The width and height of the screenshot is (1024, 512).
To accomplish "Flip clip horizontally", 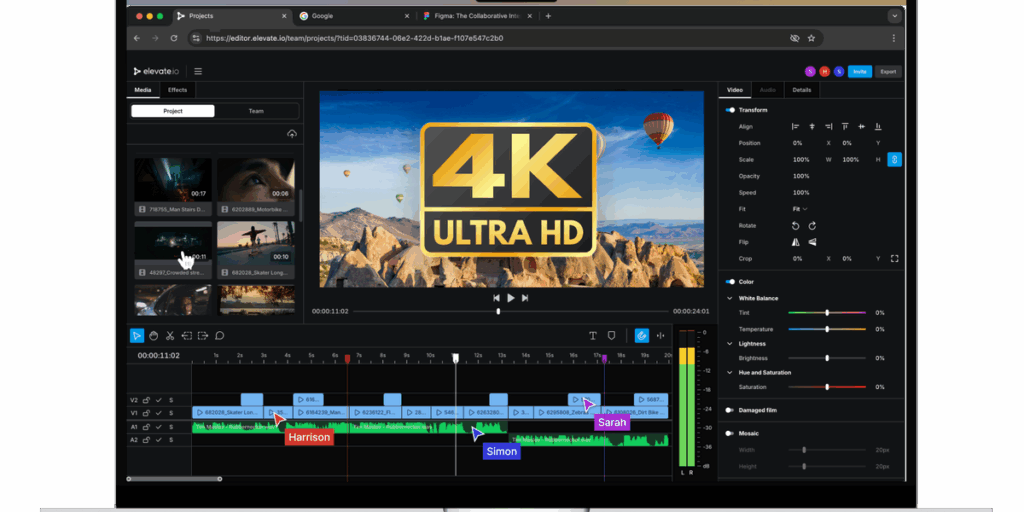I will (795, 242).
